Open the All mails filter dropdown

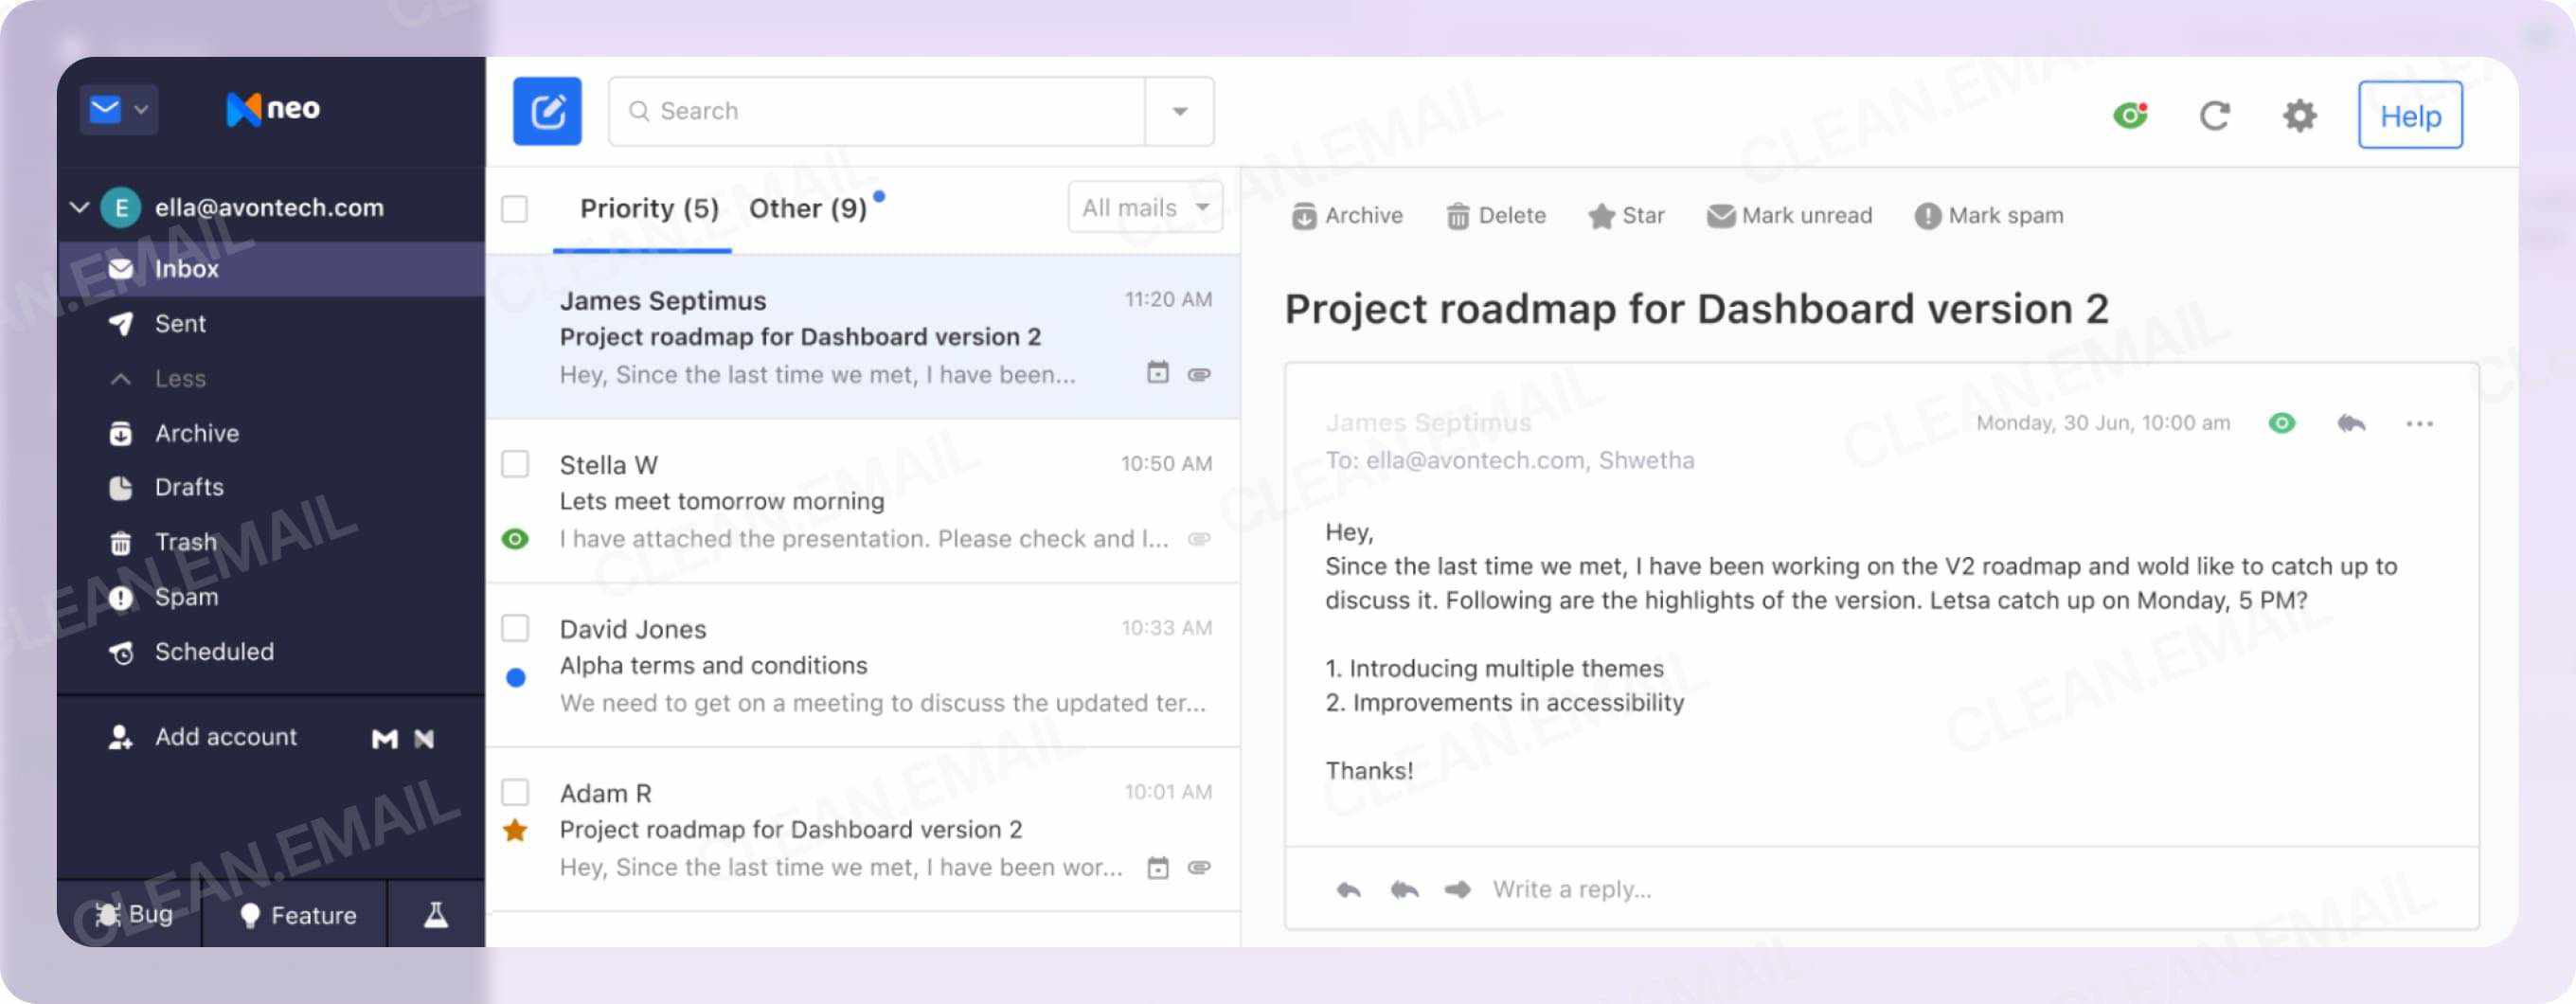[x=1143, y=207]
